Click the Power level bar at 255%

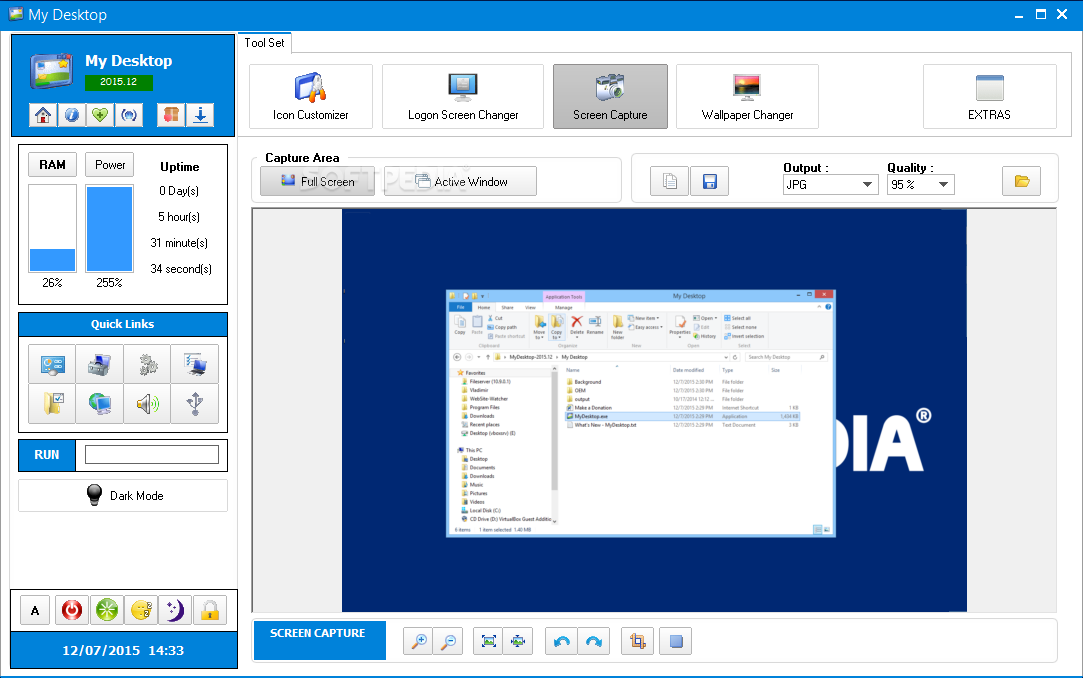(x=110, y=228)
